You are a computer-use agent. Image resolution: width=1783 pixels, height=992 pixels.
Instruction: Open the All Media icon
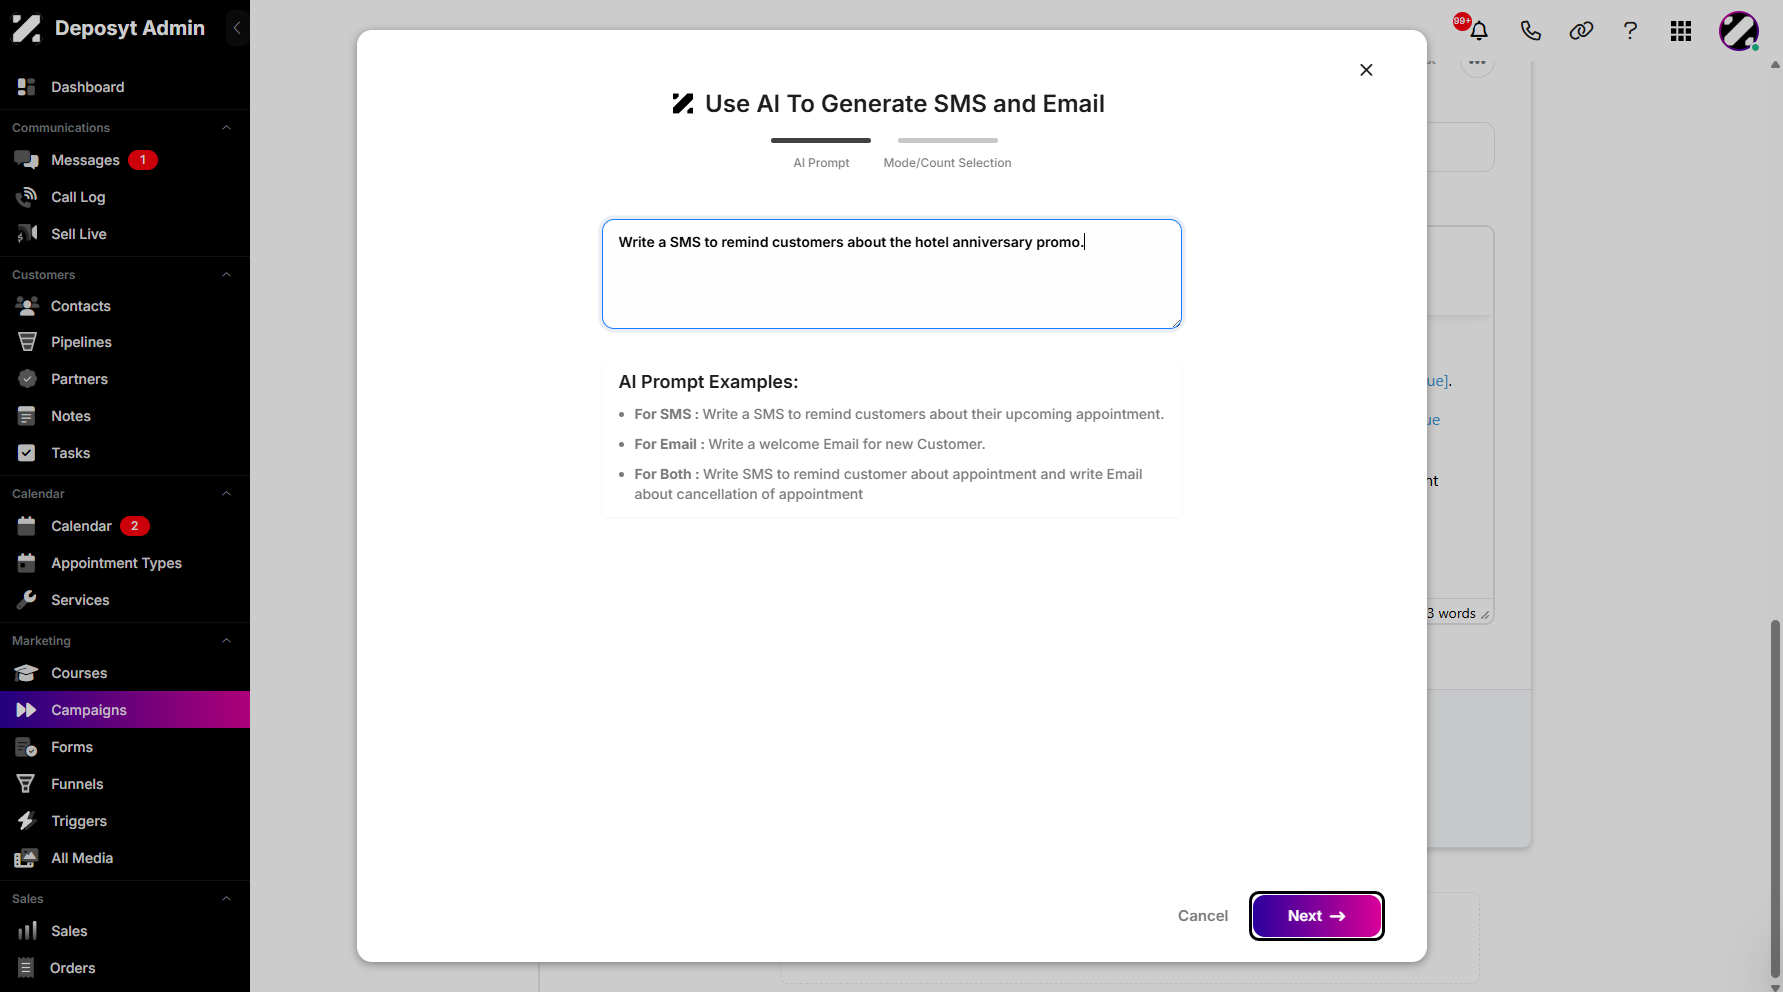tap(27, 858)
